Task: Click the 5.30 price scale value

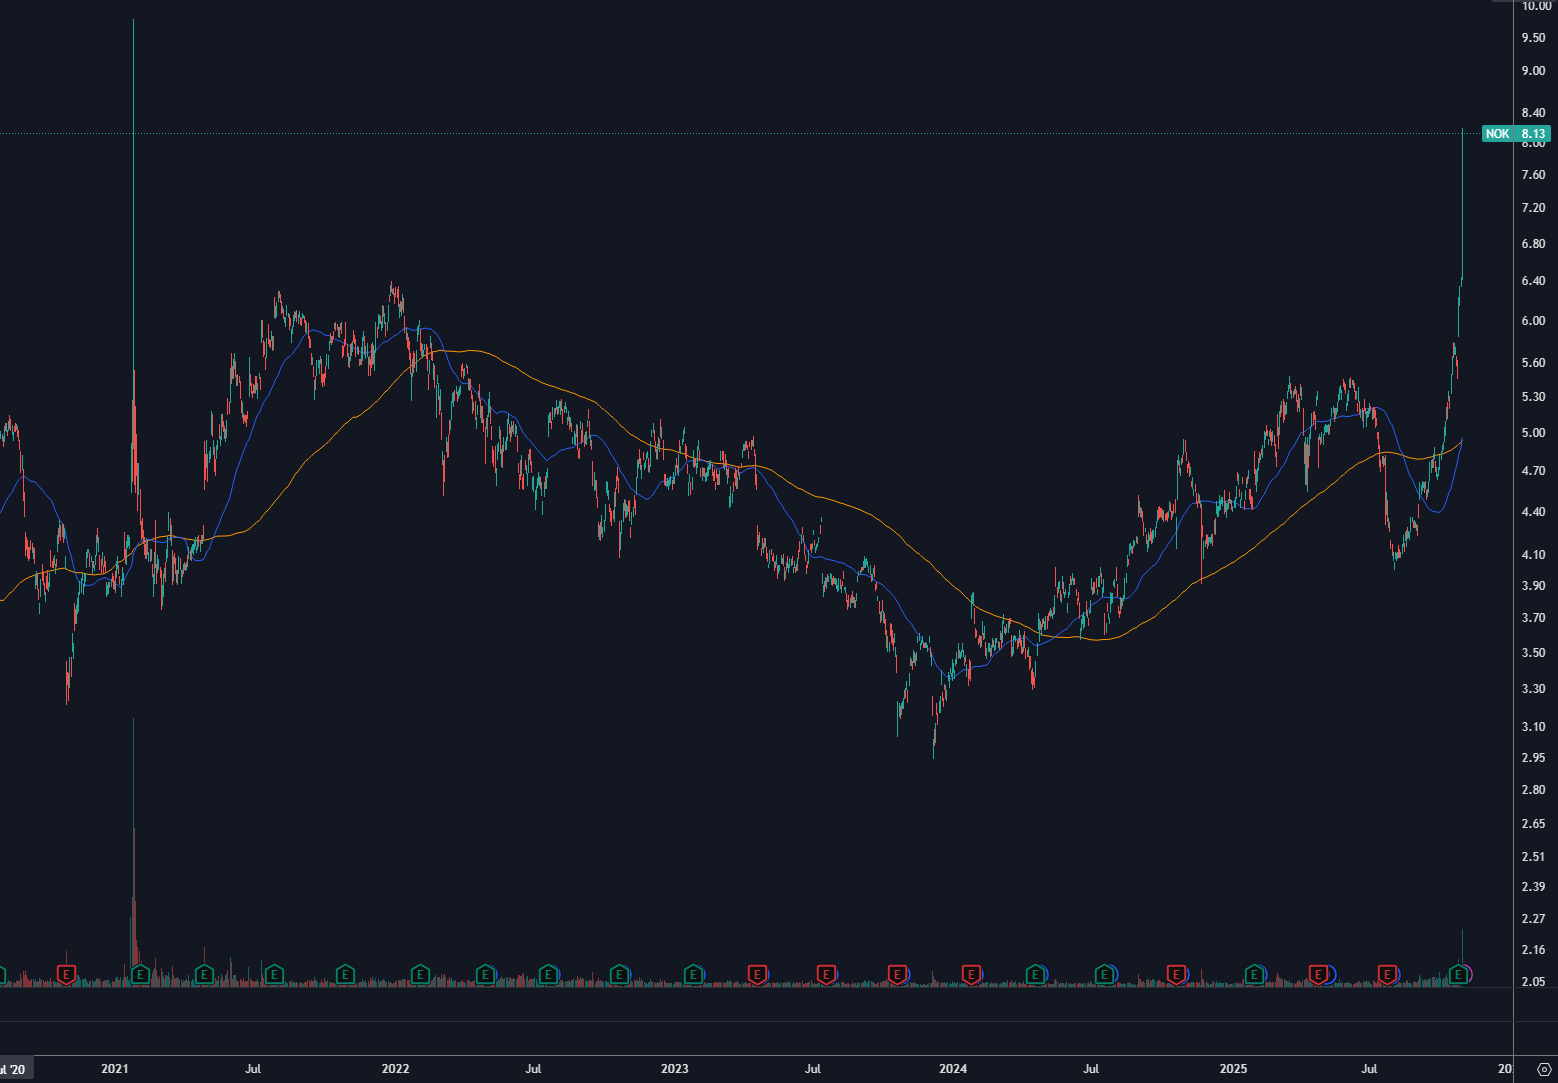Action: click(x=1534, y=397)
